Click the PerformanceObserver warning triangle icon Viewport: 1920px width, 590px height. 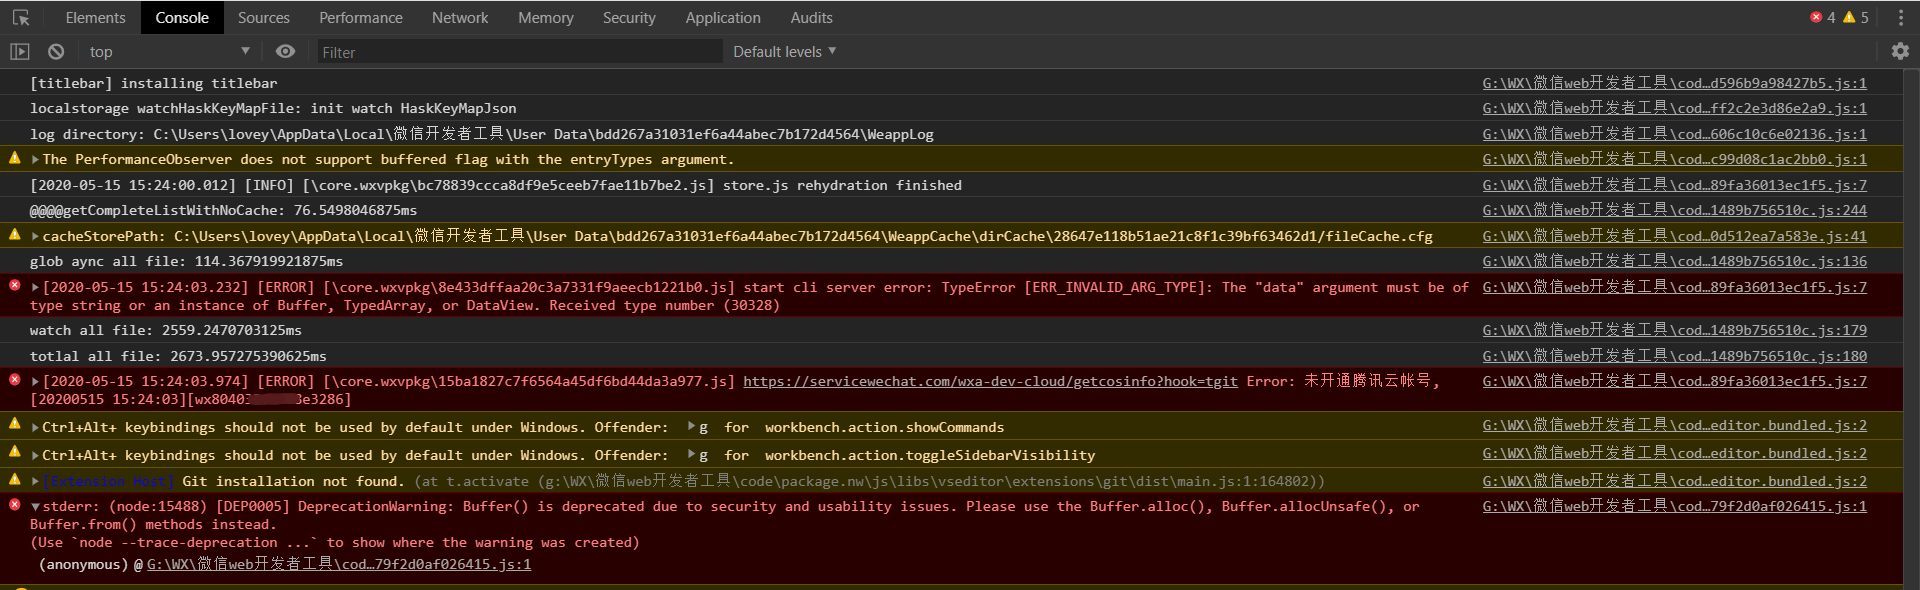tap(15, 158)
